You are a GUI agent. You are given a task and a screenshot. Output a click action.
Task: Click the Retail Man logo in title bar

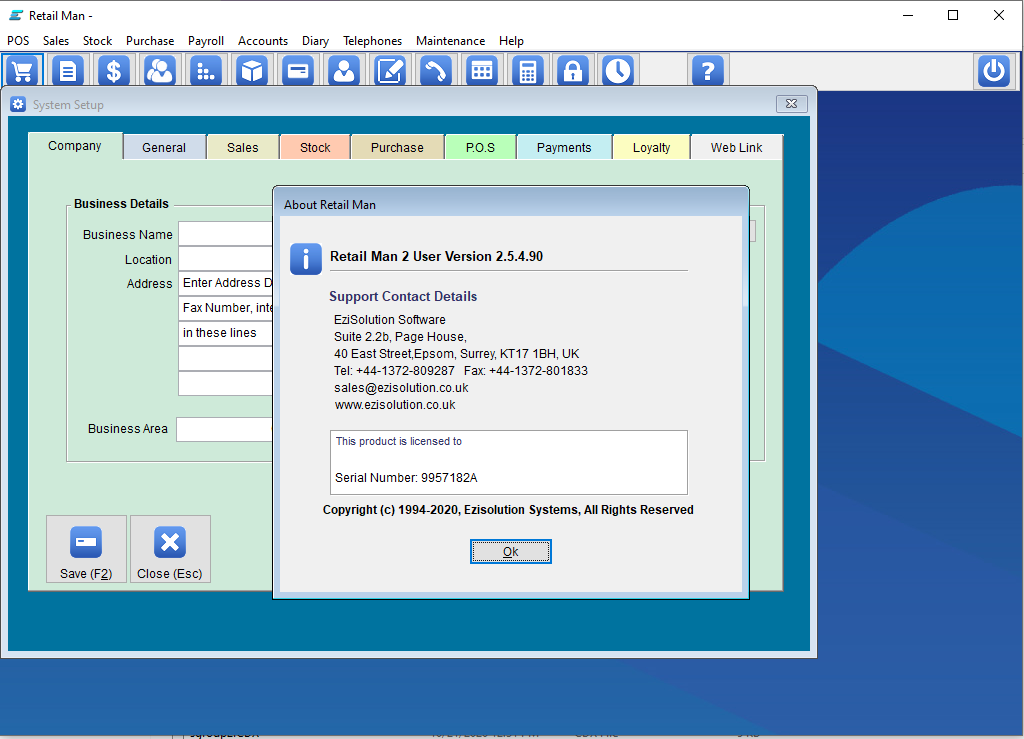pos(16,15)
